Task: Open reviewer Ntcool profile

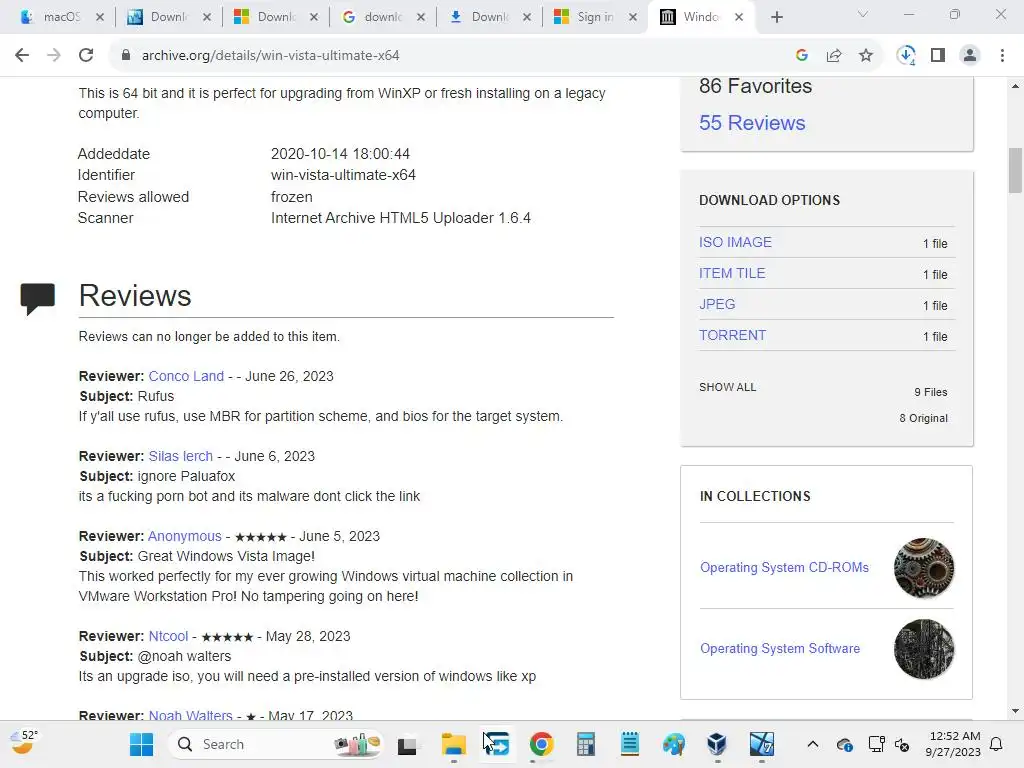Action: [168, 636]
